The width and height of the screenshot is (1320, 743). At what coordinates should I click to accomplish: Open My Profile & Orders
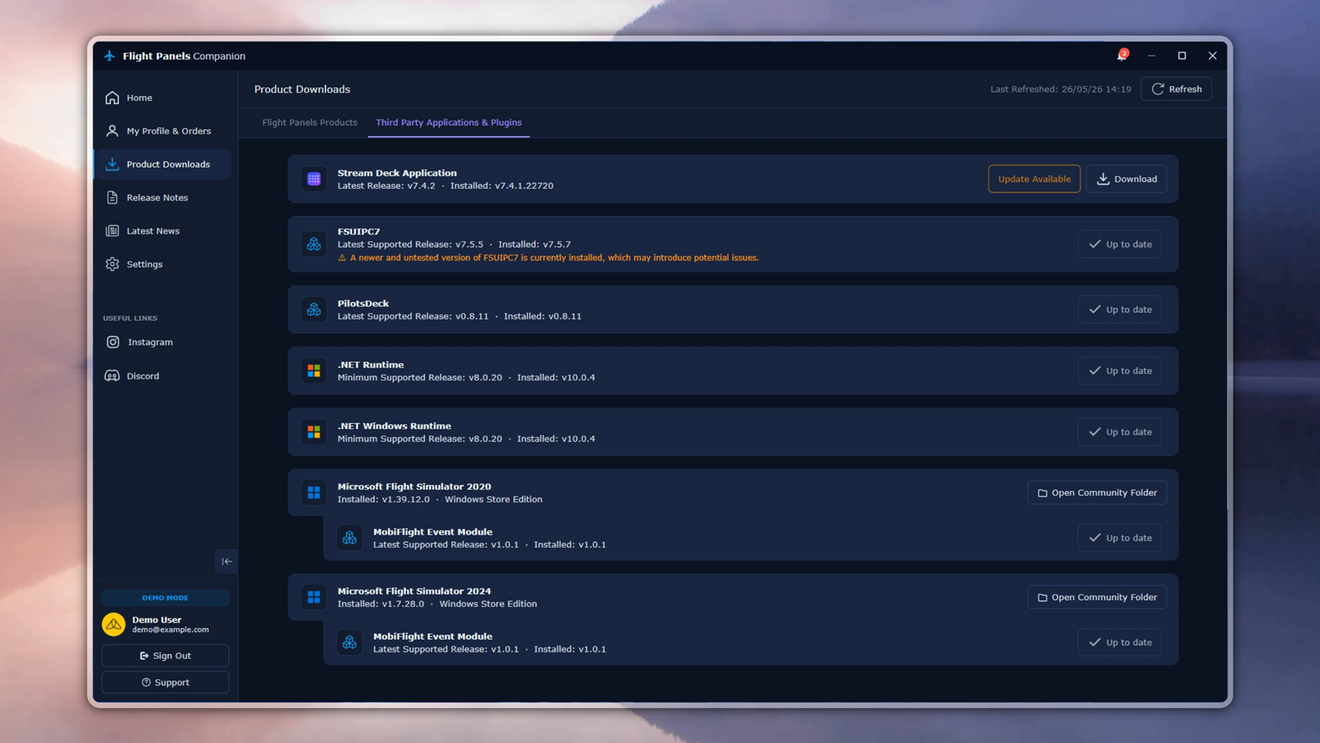(163, 131)
